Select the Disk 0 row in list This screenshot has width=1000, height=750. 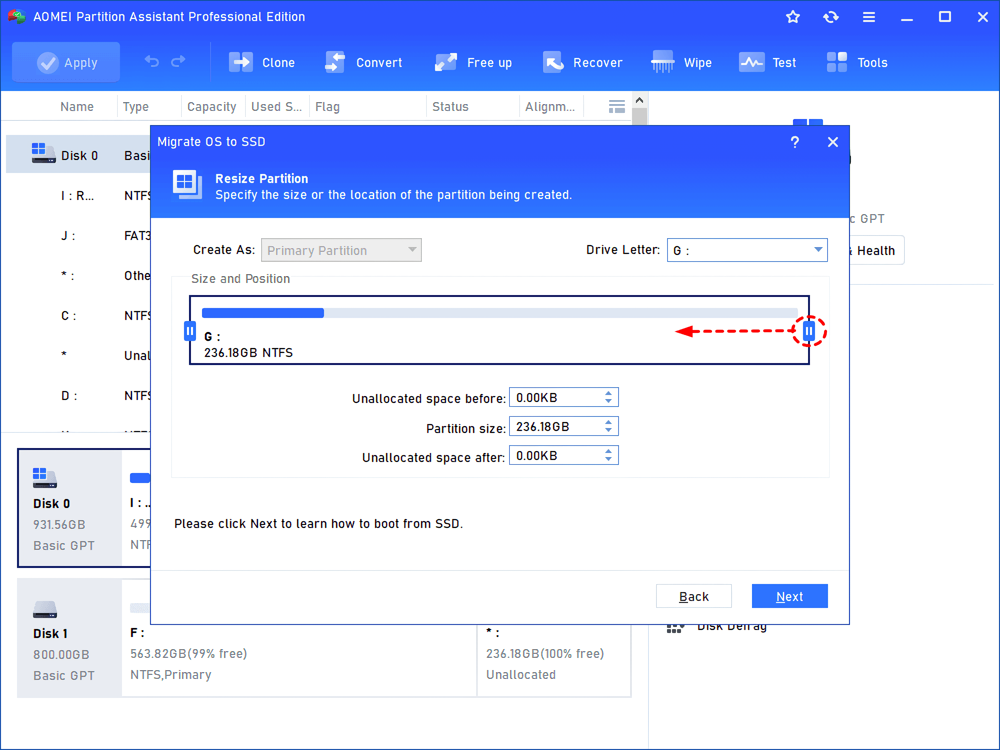[x=78, y=154]
